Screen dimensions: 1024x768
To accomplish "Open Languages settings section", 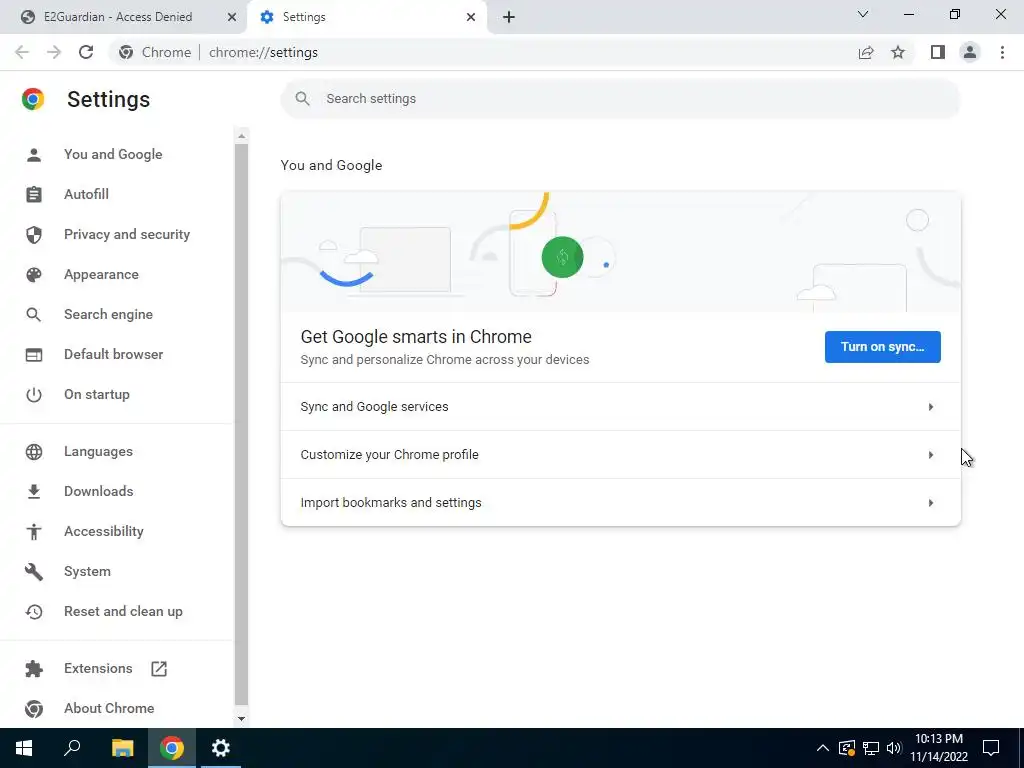I will [x=118, y=452].
